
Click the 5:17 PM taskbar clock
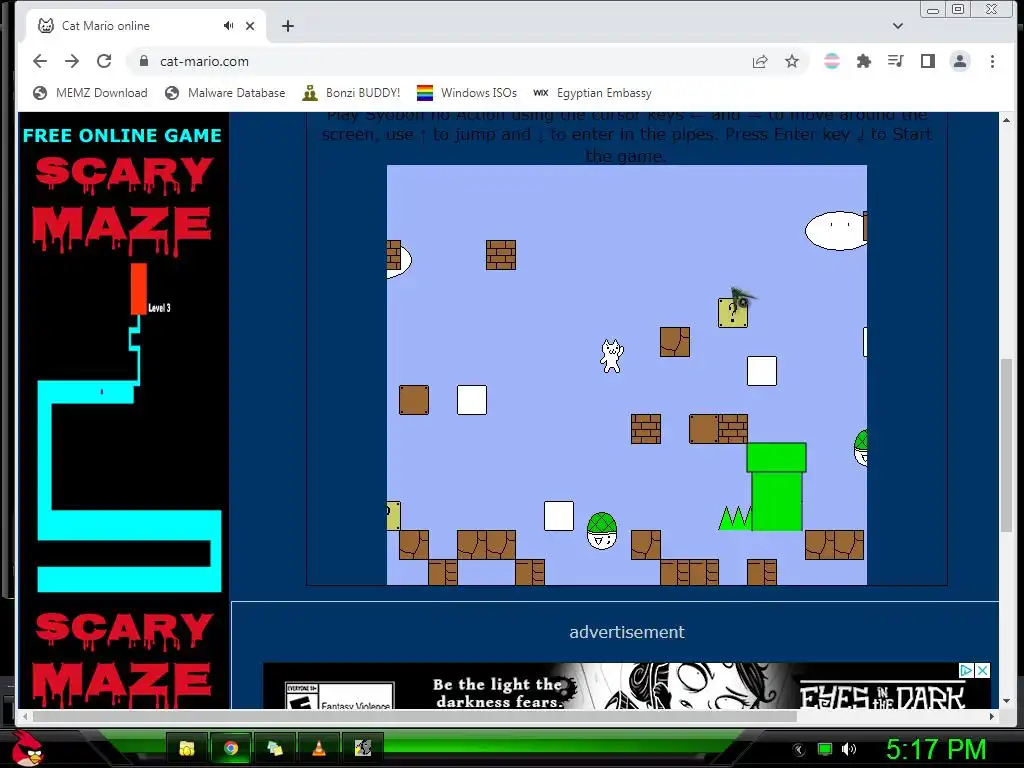click(x=936, y=749)
